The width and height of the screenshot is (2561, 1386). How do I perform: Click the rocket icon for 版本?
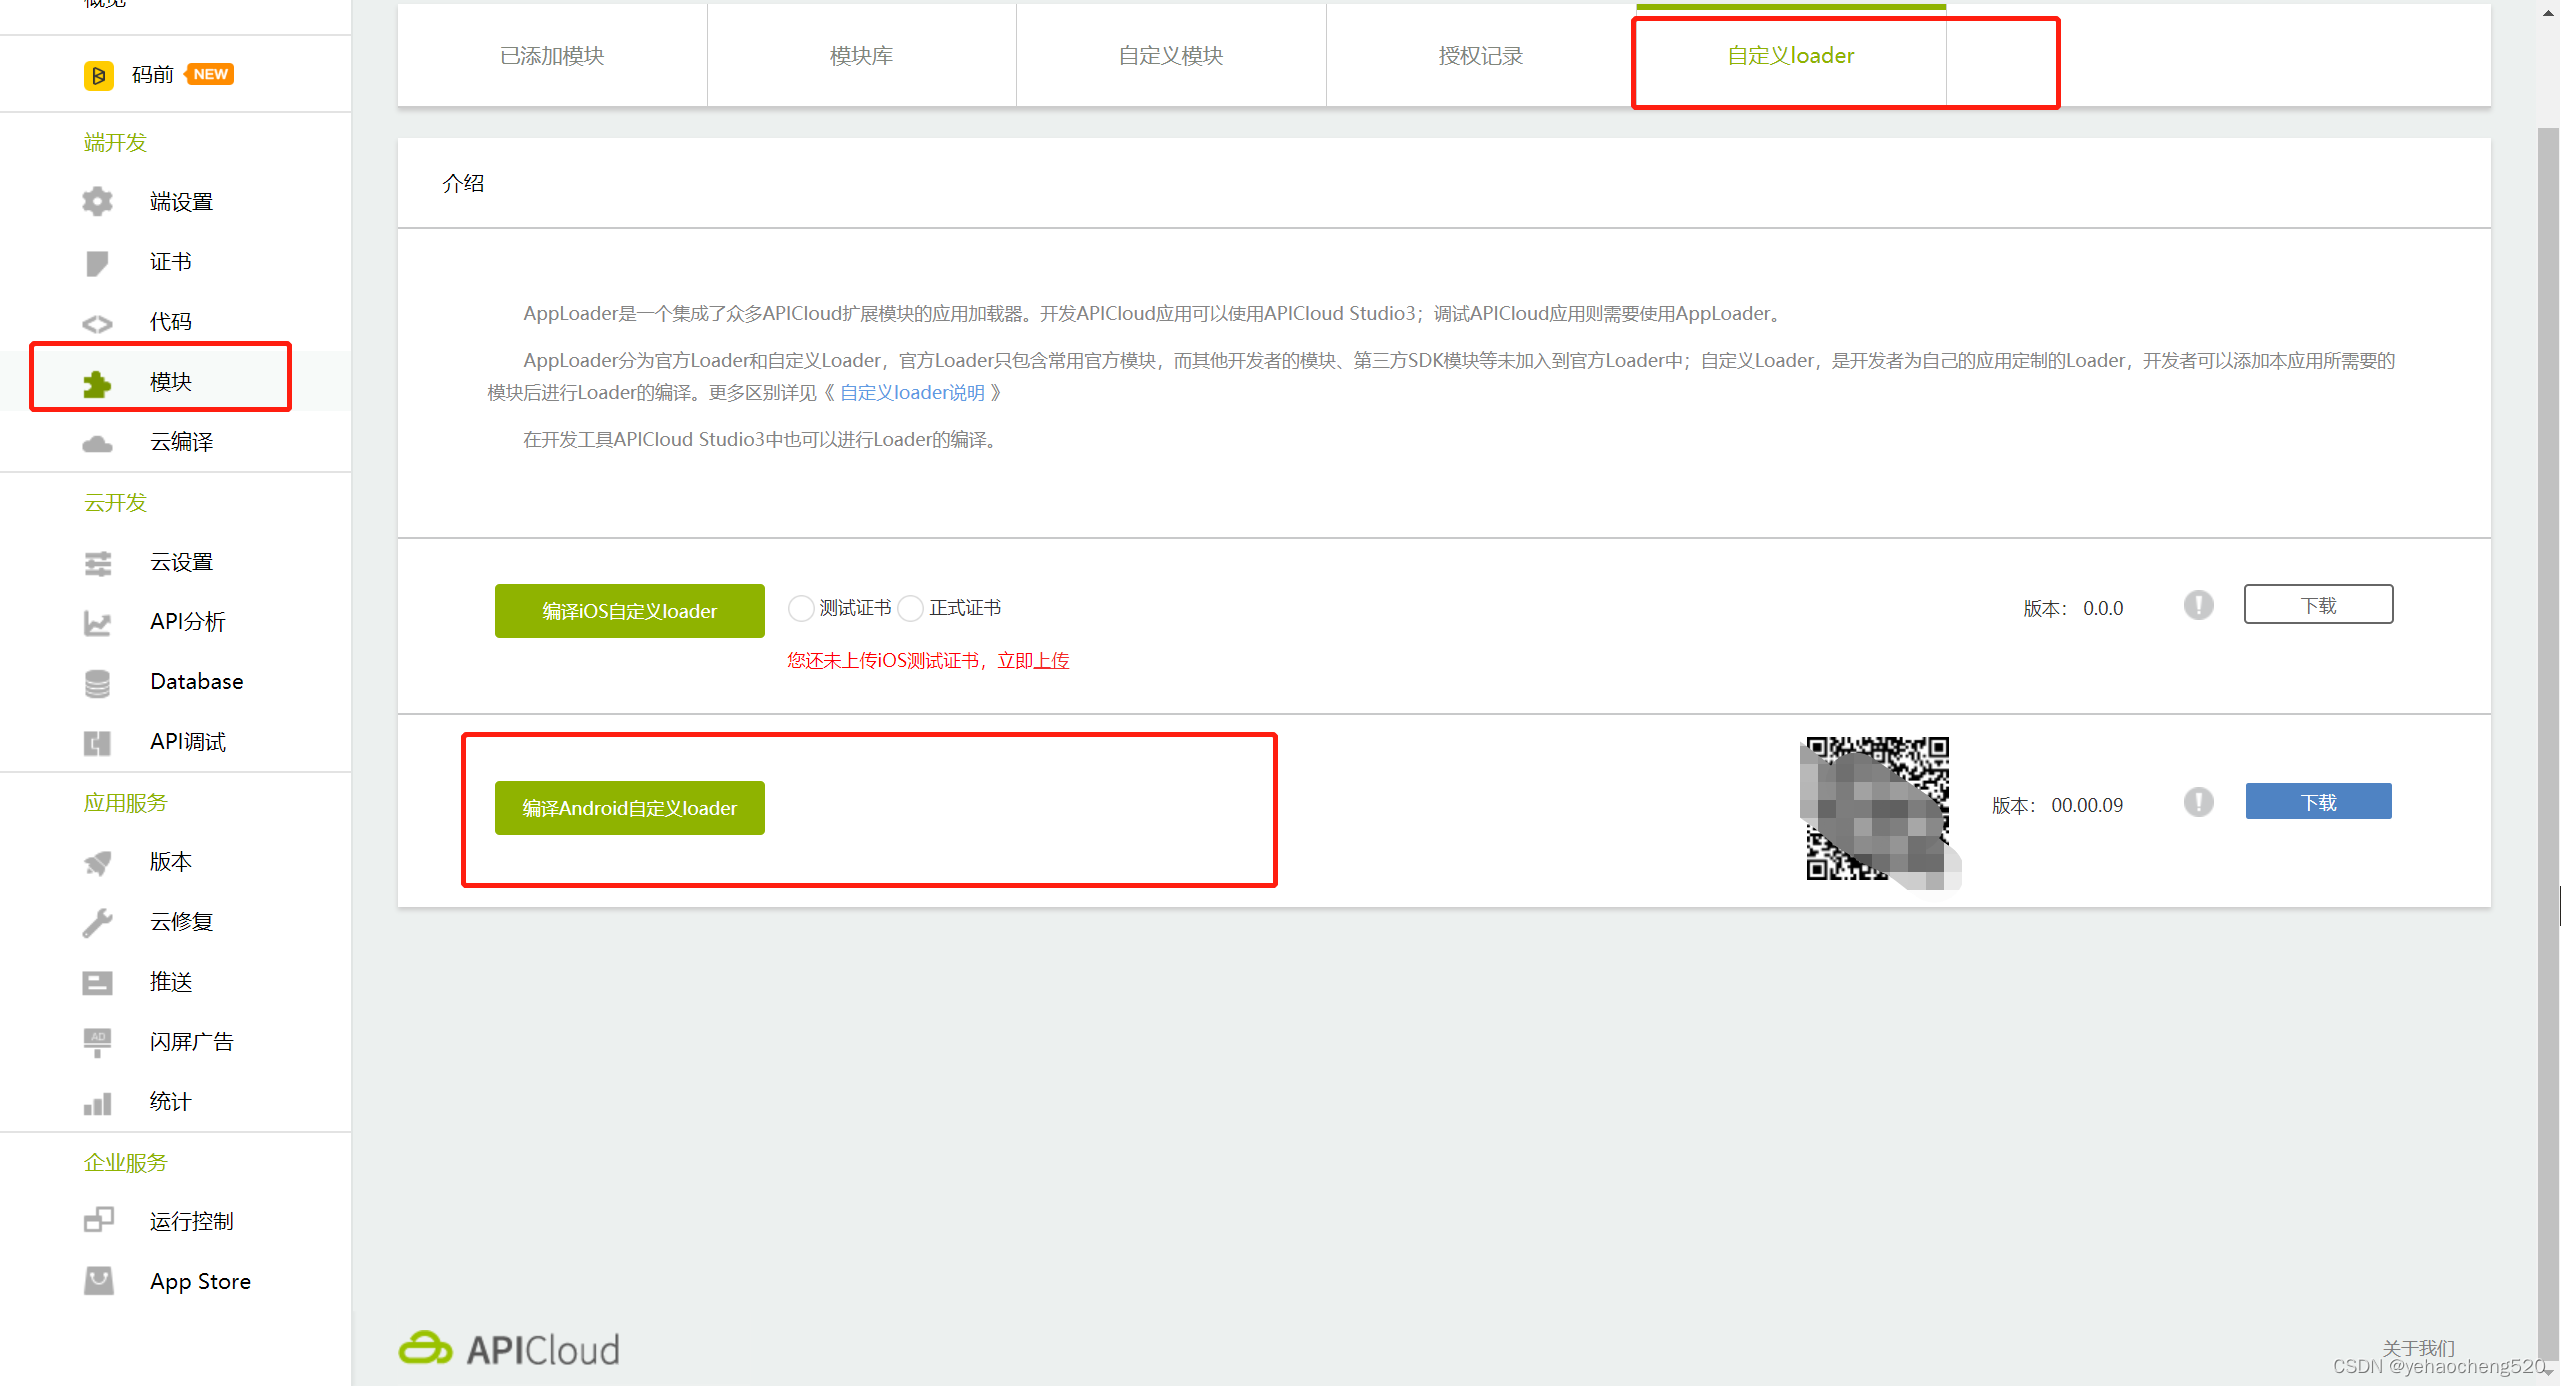point(97,862)
